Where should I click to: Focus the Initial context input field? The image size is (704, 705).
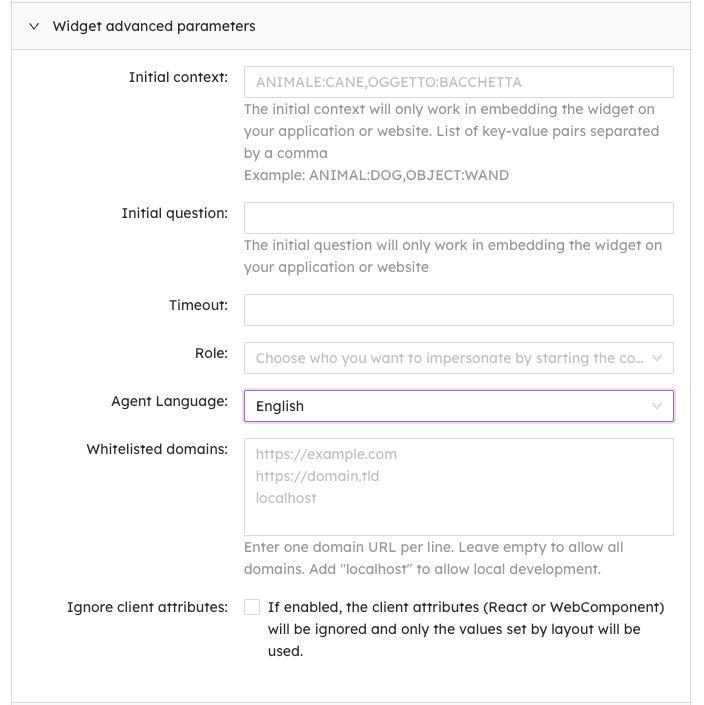(458, 82)
